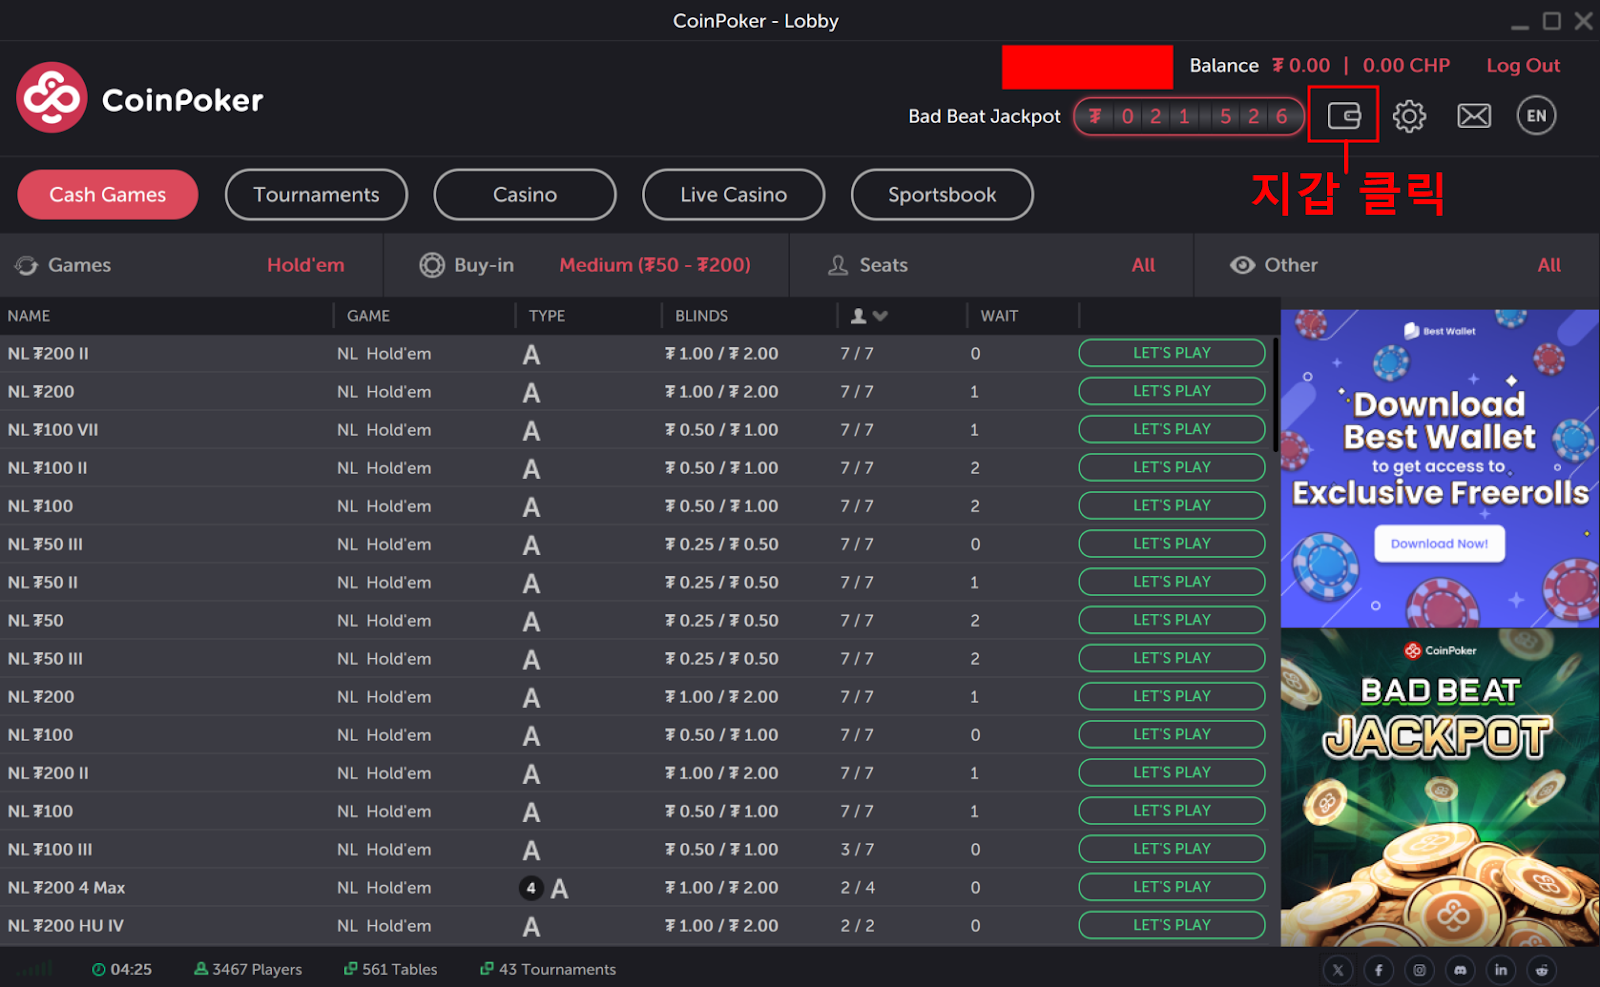This screenshot has height=987, width=1600.
Task: Click the tables icon in status bar
Action: coord(350,969)
